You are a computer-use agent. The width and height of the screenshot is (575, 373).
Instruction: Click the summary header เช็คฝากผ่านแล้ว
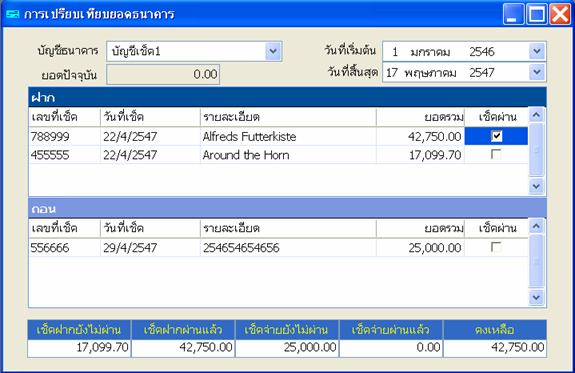[x=183, y=330]
